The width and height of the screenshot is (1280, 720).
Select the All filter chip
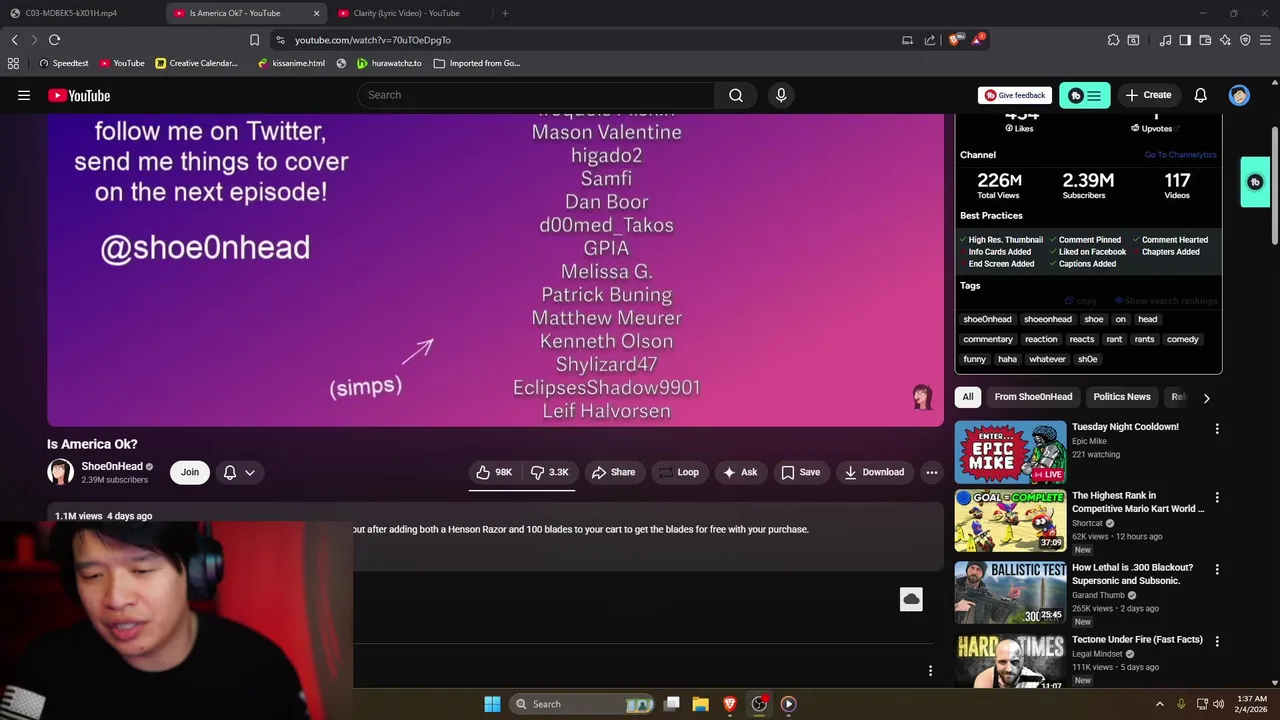click(968, 397)
